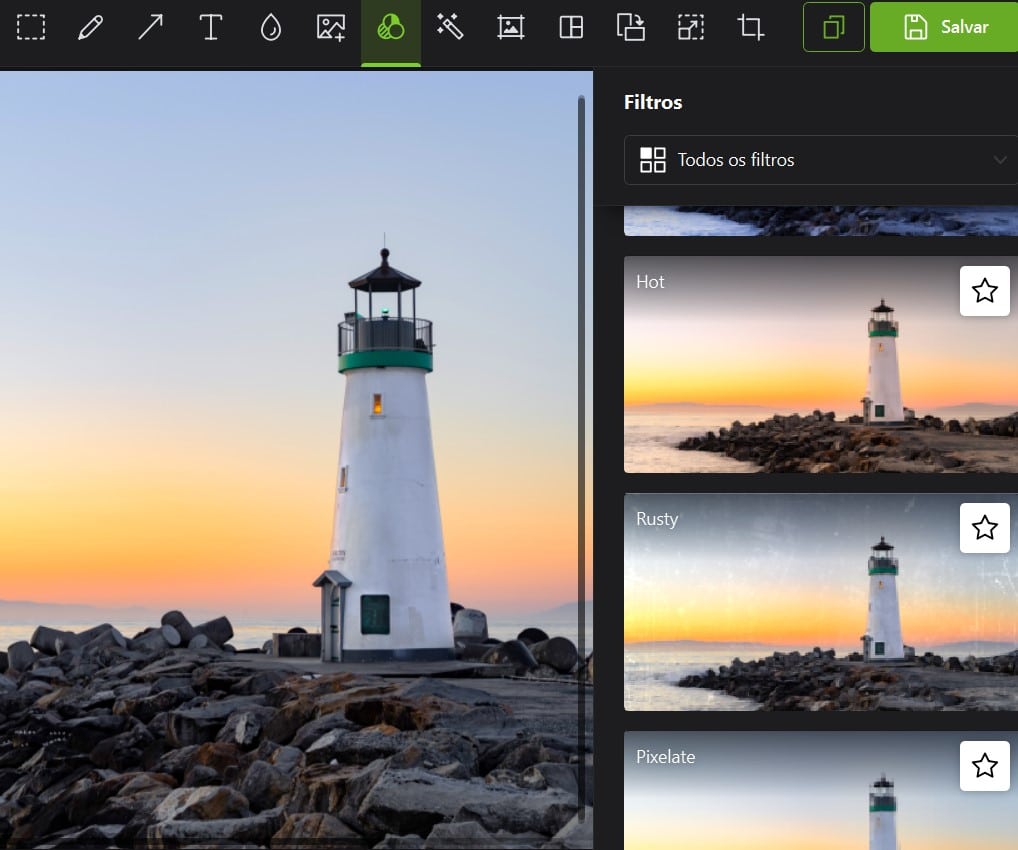
Task: Open the resize image tool
Action: pyautogui.click(x=691, y=27)
